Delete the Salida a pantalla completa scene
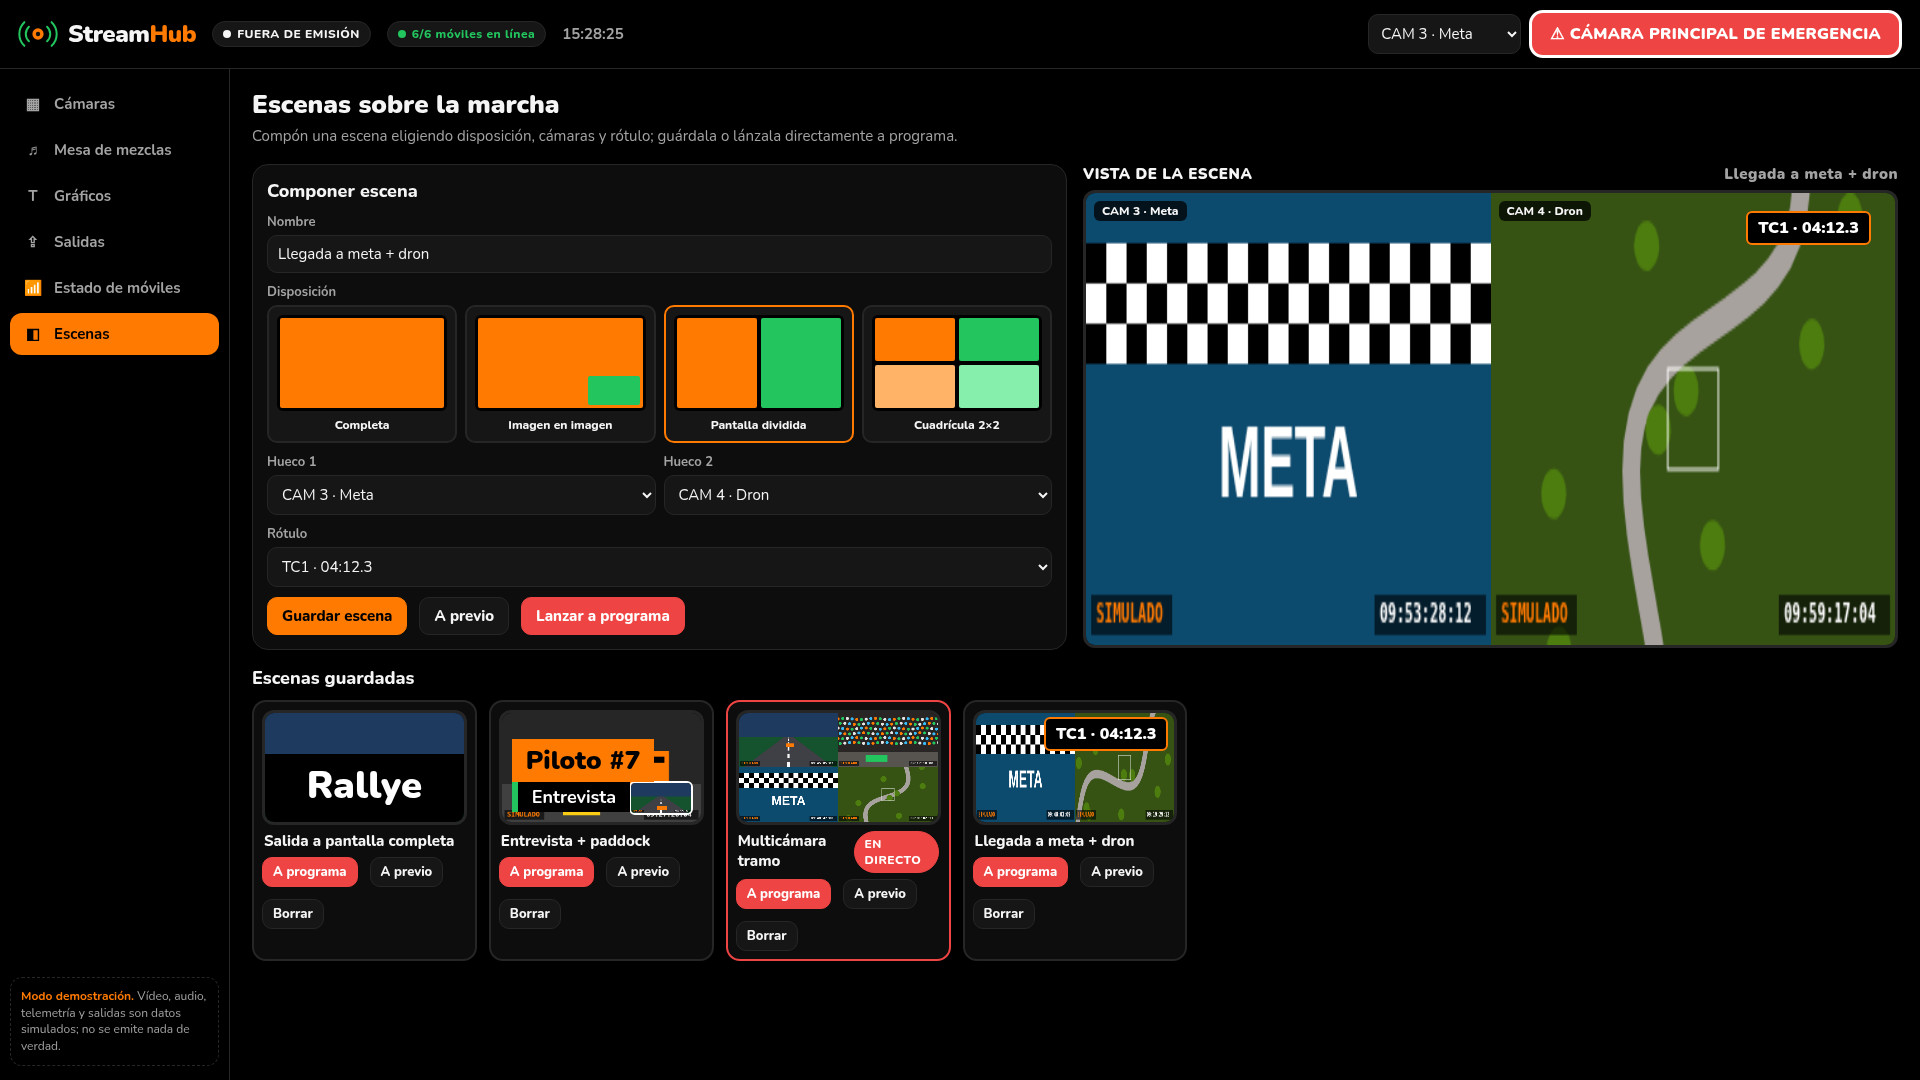Screen dimensions: 1920x1080 coord(293,914)
